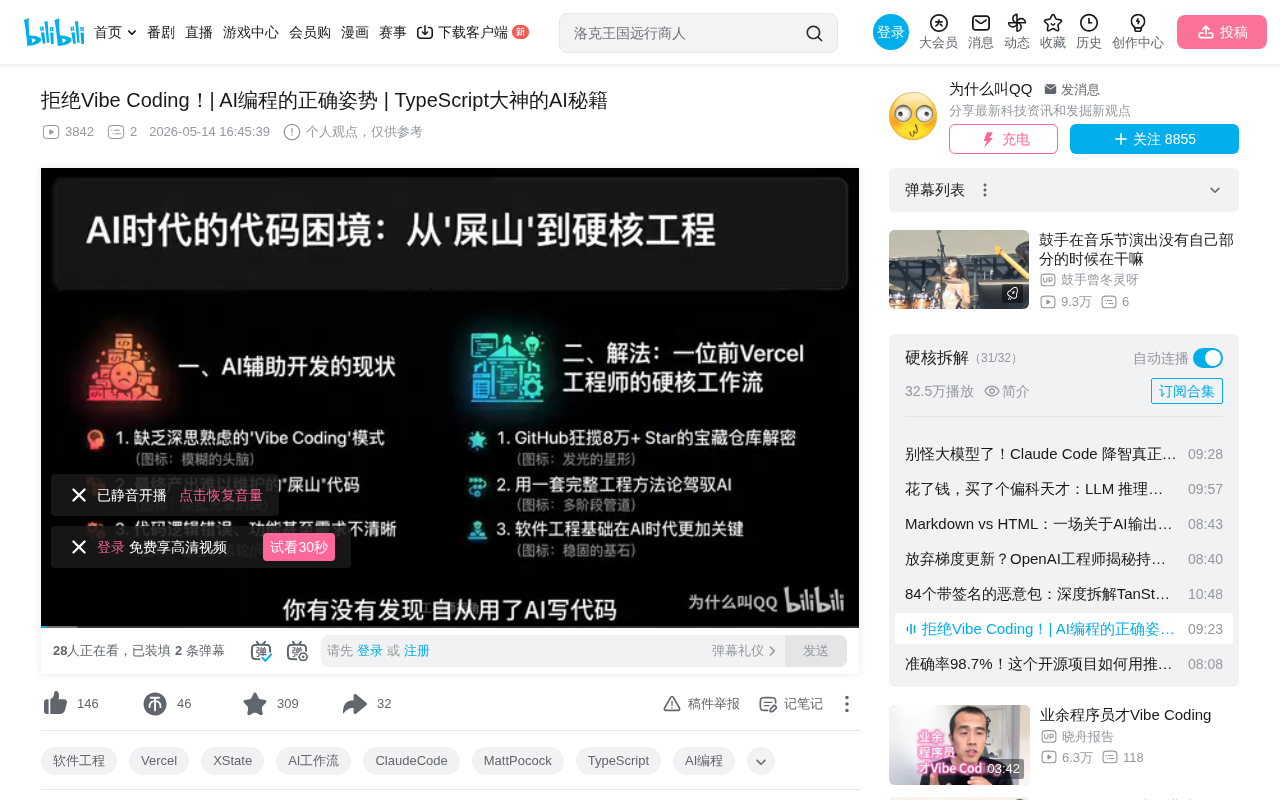Click 订阅合集 subscribe button
The image size is (1280, 800).
1187,391
